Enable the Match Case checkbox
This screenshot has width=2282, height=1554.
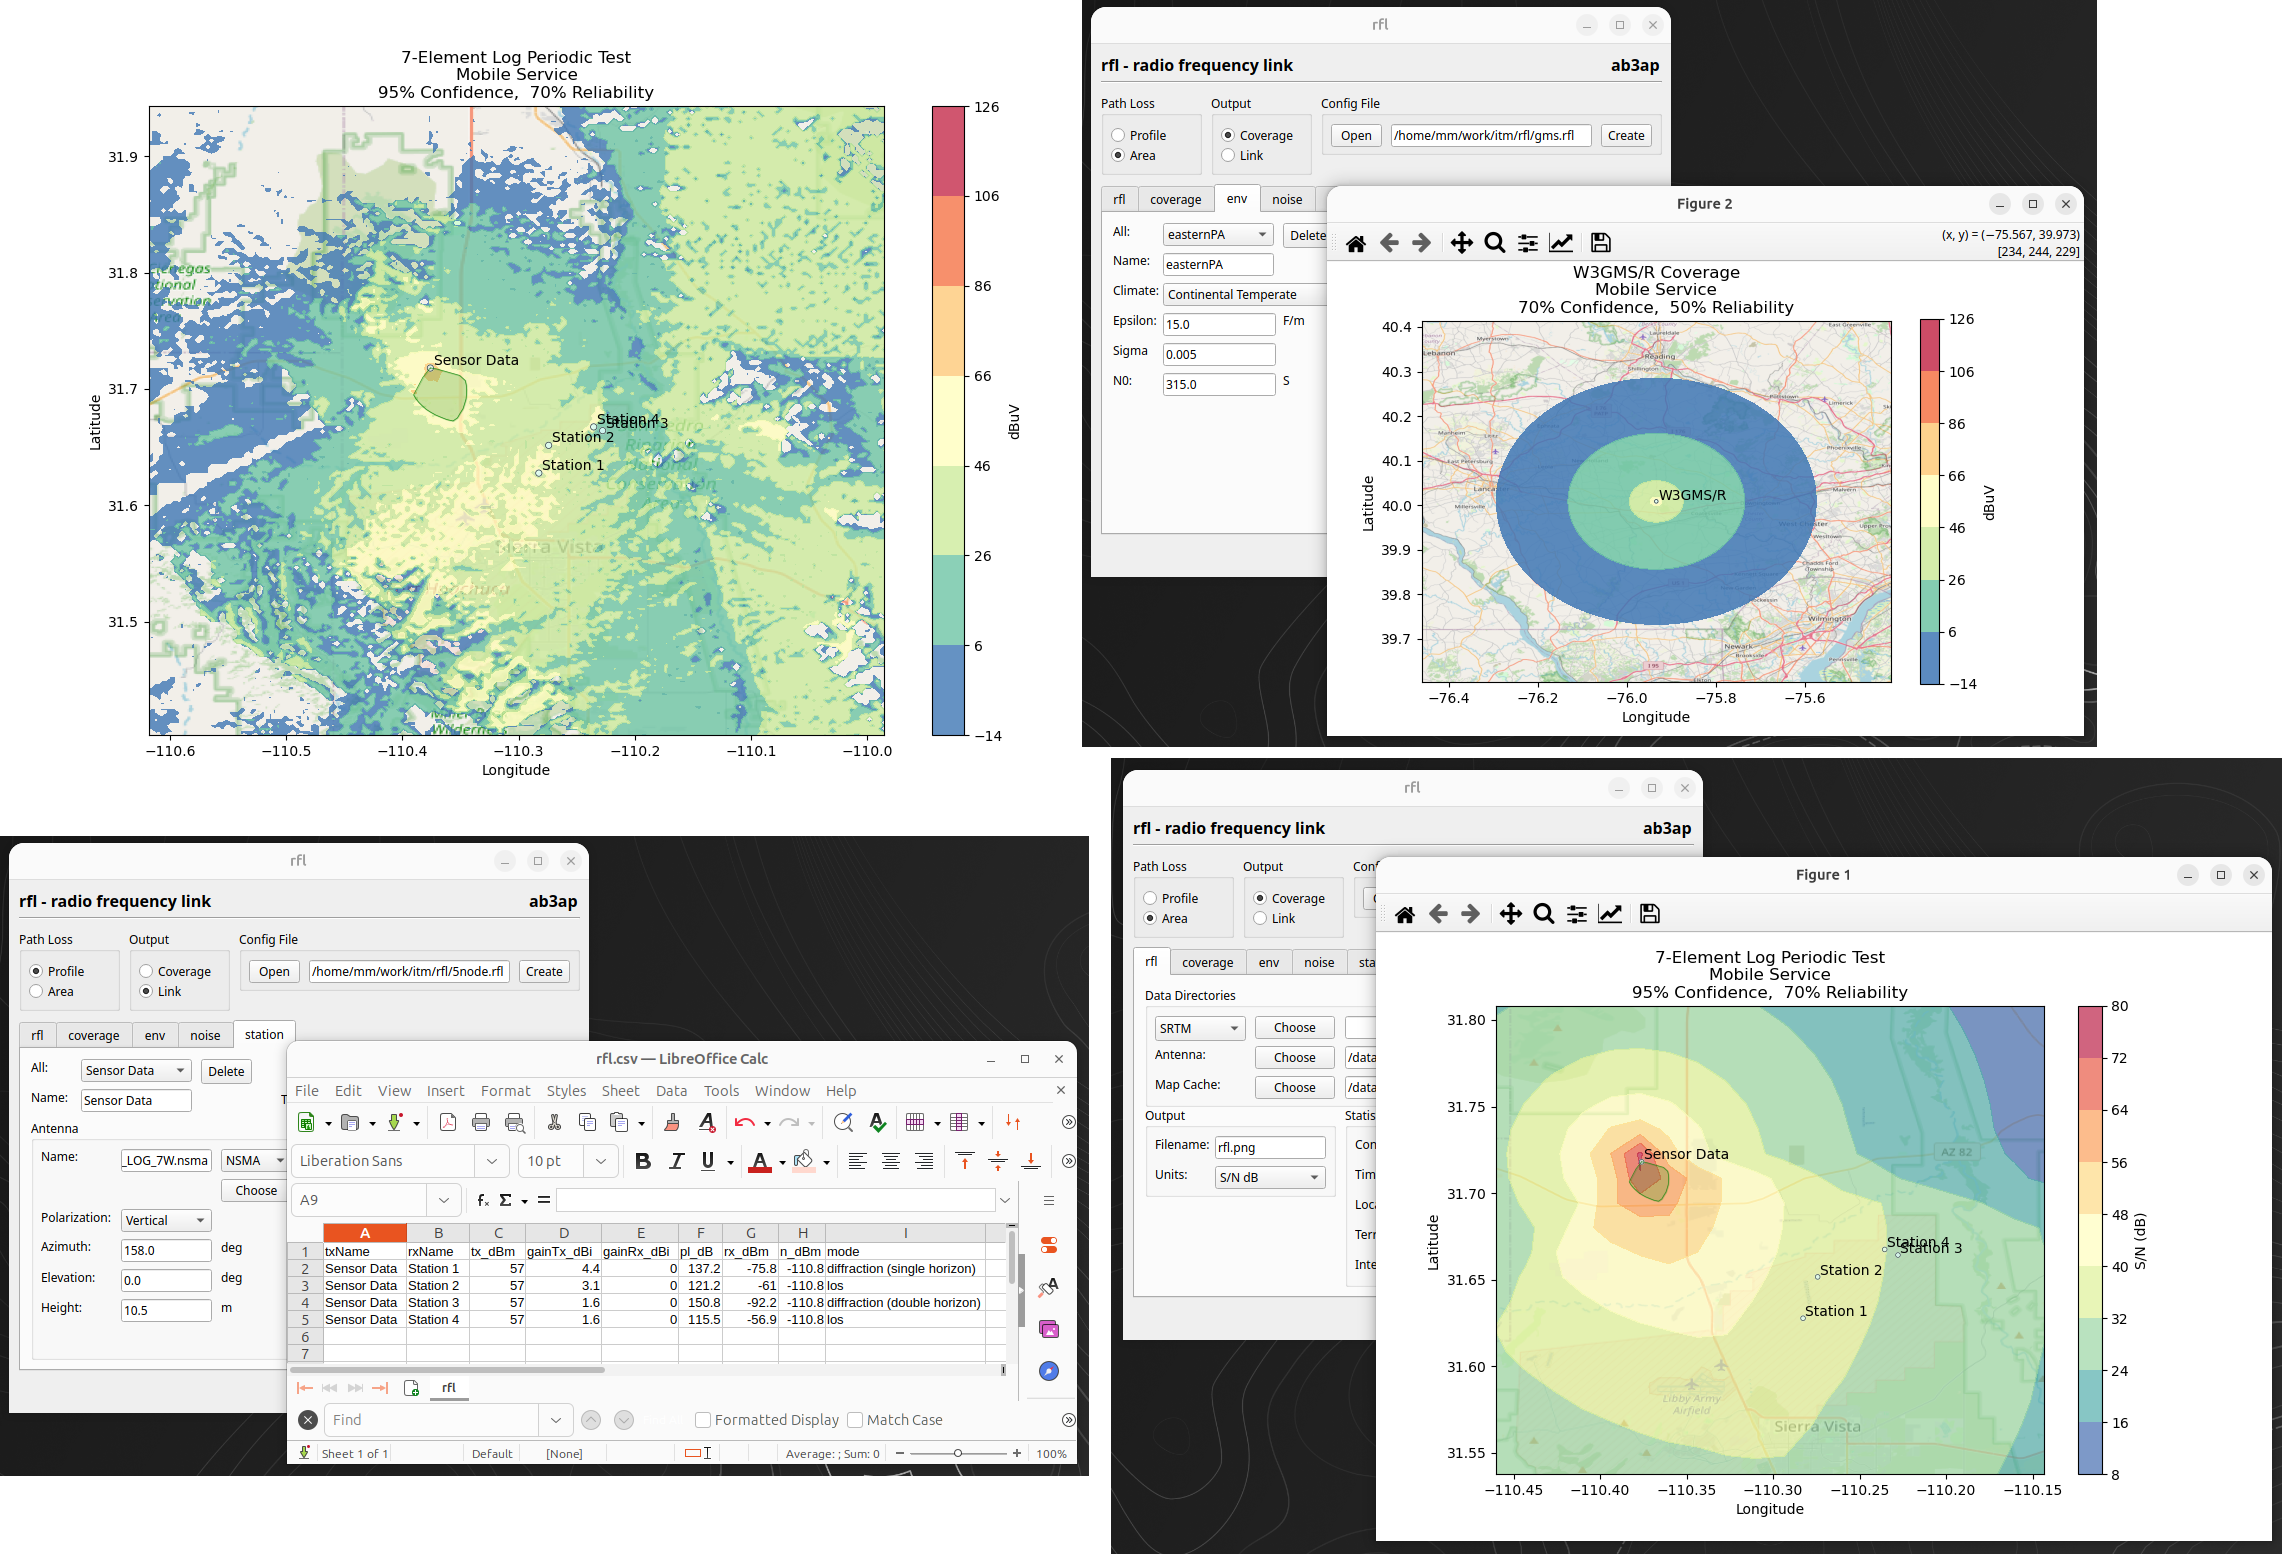point(855,1420)
